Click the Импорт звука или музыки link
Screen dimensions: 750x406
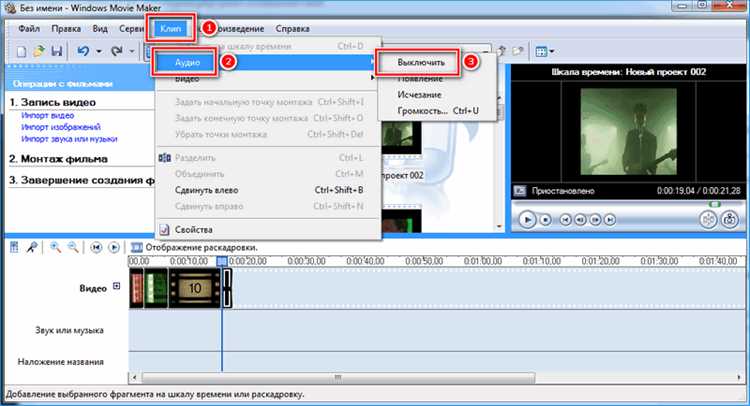69,139
